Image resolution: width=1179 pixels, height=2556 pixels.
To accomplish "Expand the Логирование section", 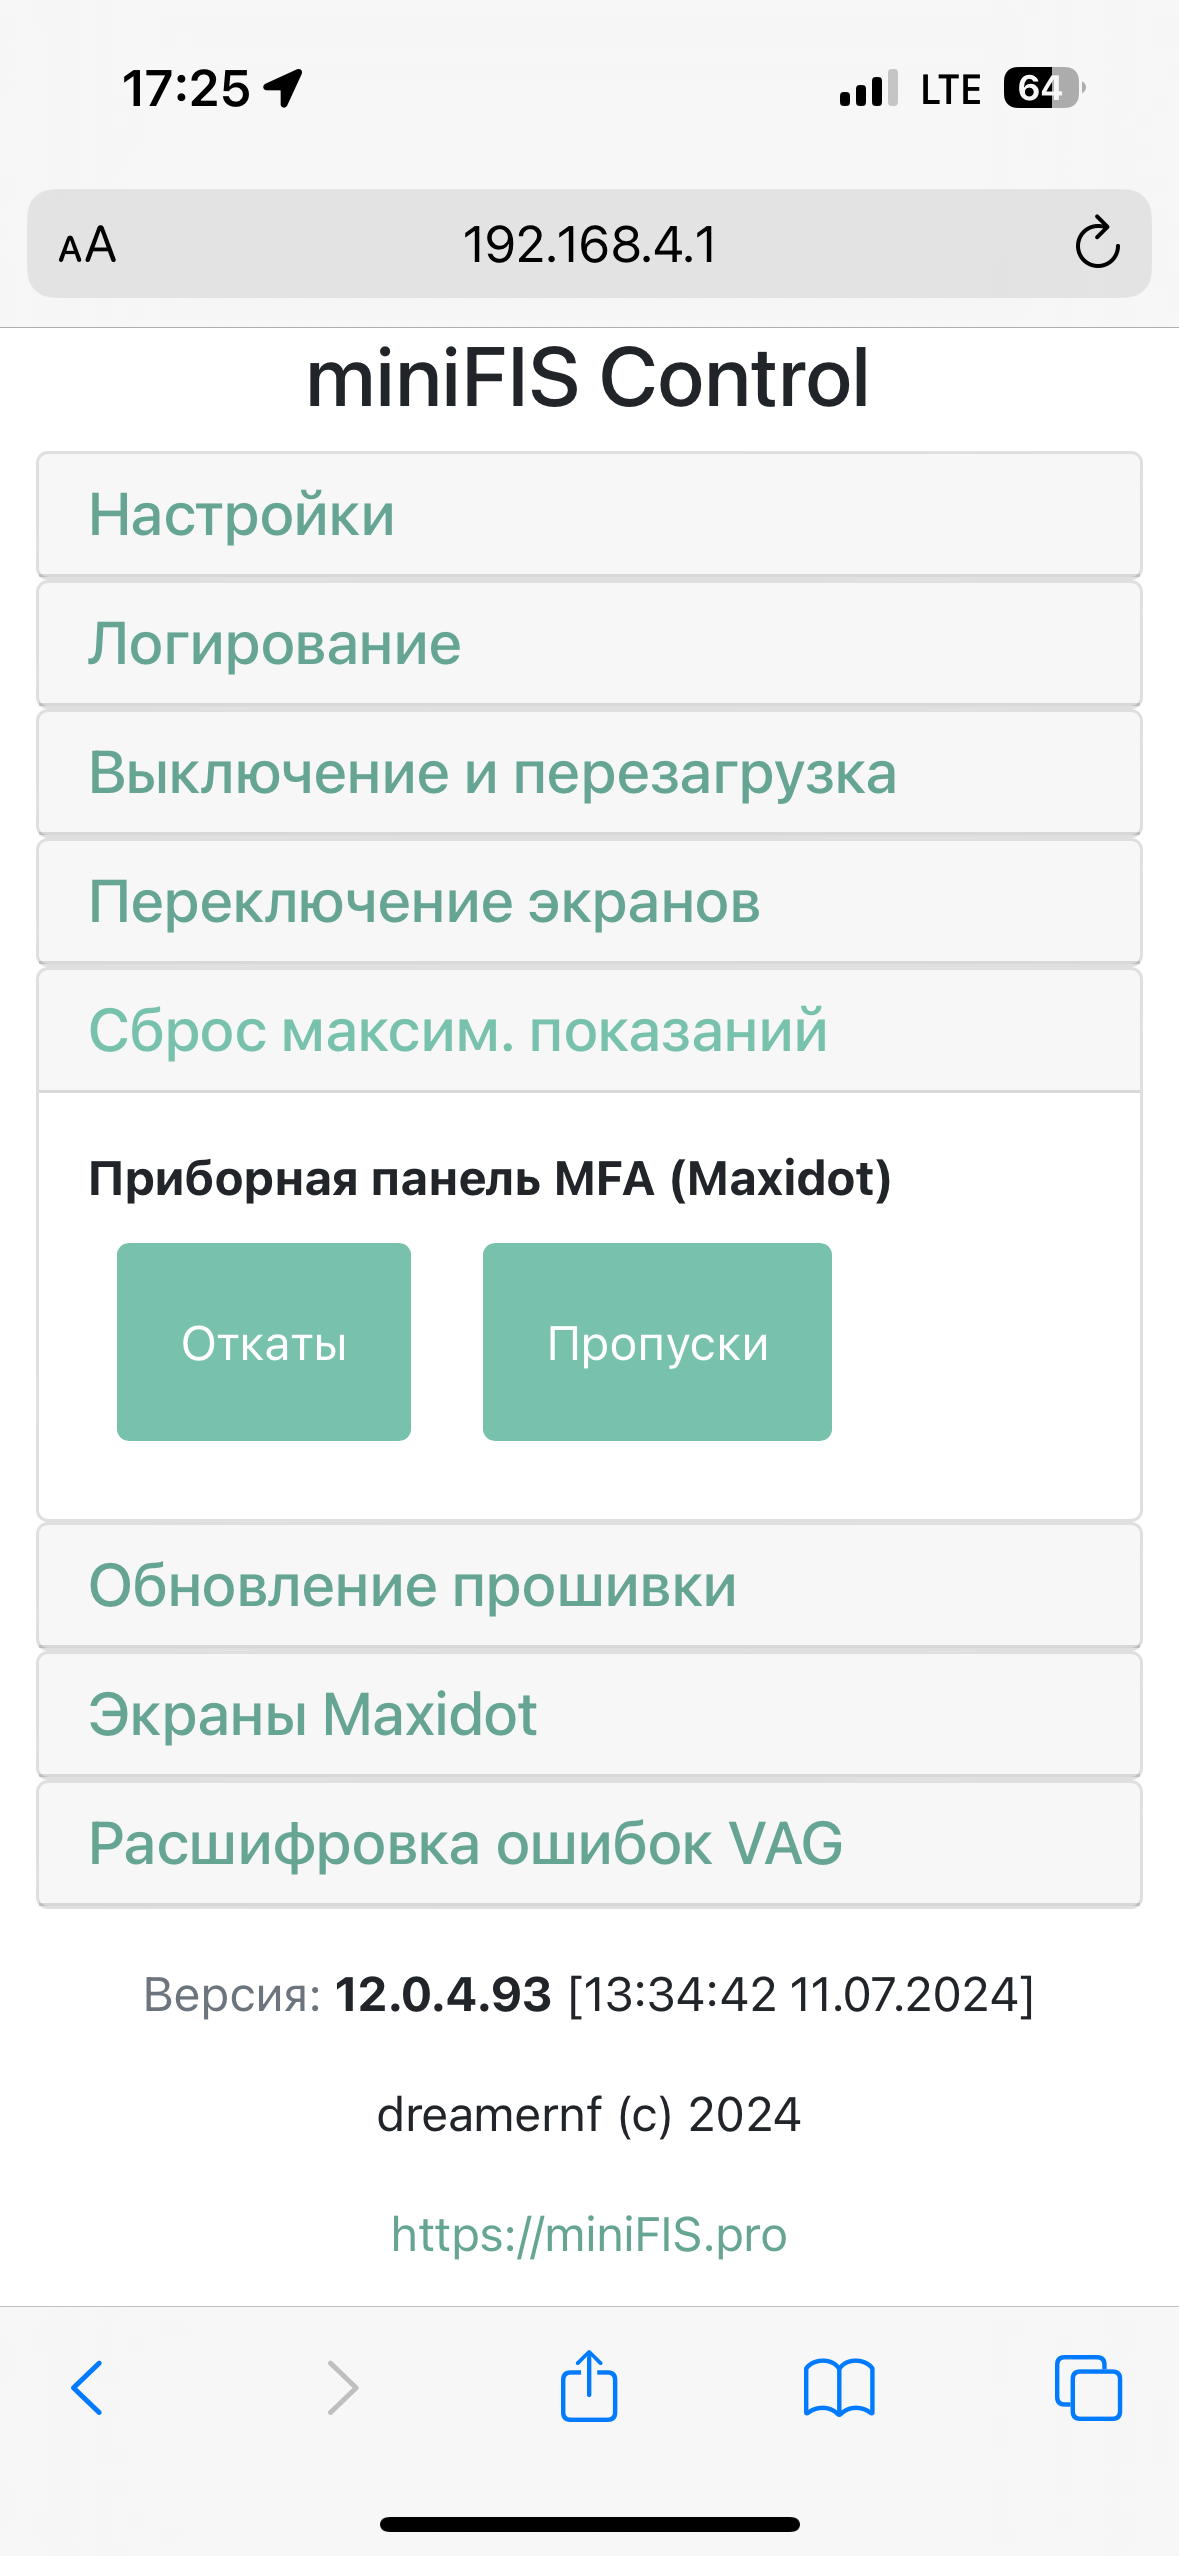I will click(x=589, y=644).
